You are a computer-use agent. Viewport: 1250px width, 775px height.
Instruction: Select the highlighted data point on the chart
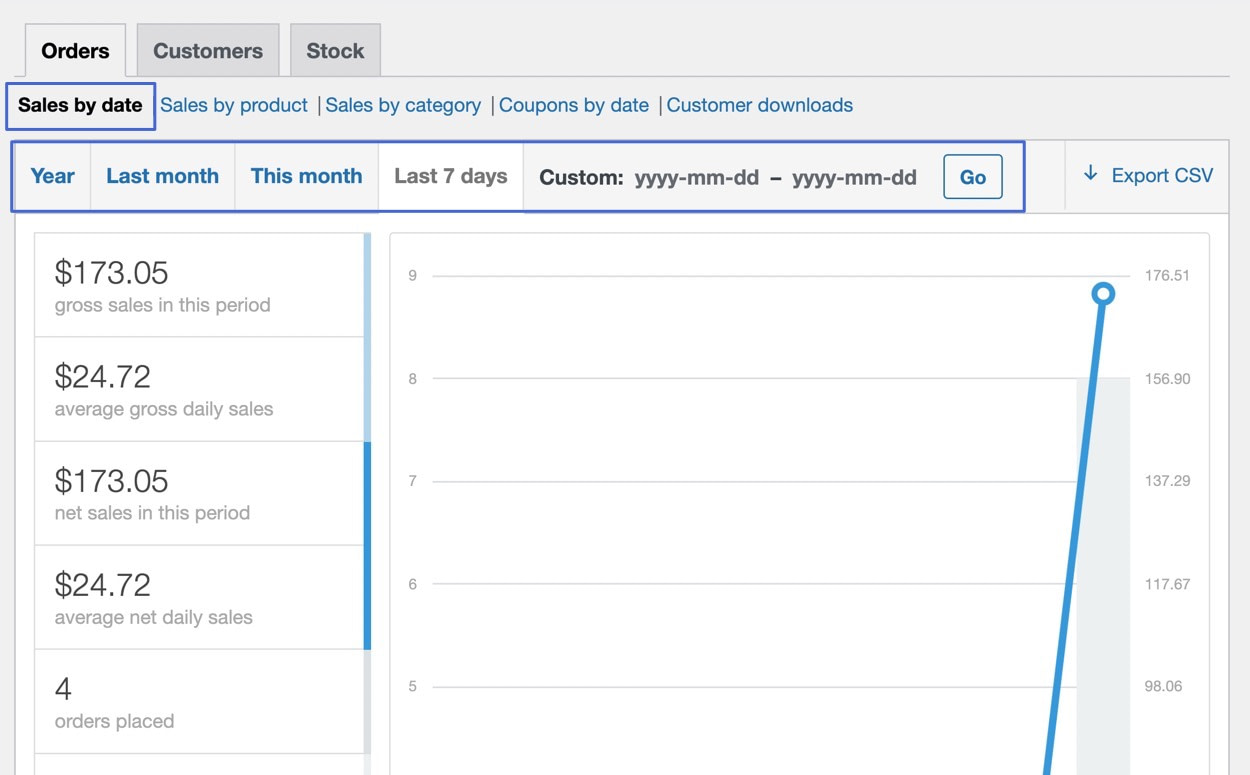(1103, 293)
